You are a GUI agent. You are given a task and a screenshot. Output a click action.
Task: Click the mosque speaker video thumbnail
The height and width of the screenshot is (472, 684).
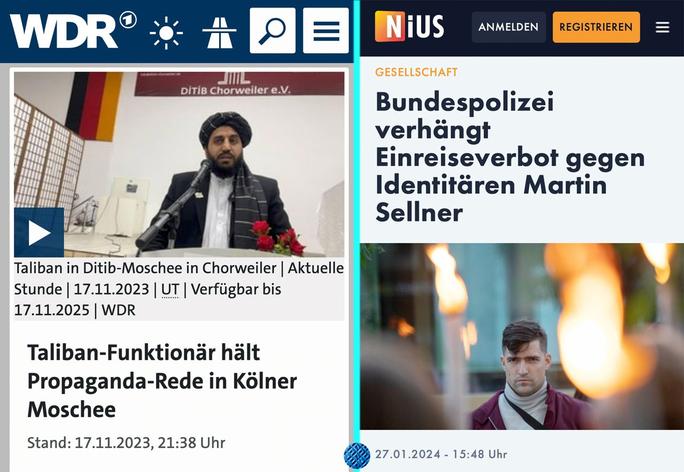tap(179, 164)
